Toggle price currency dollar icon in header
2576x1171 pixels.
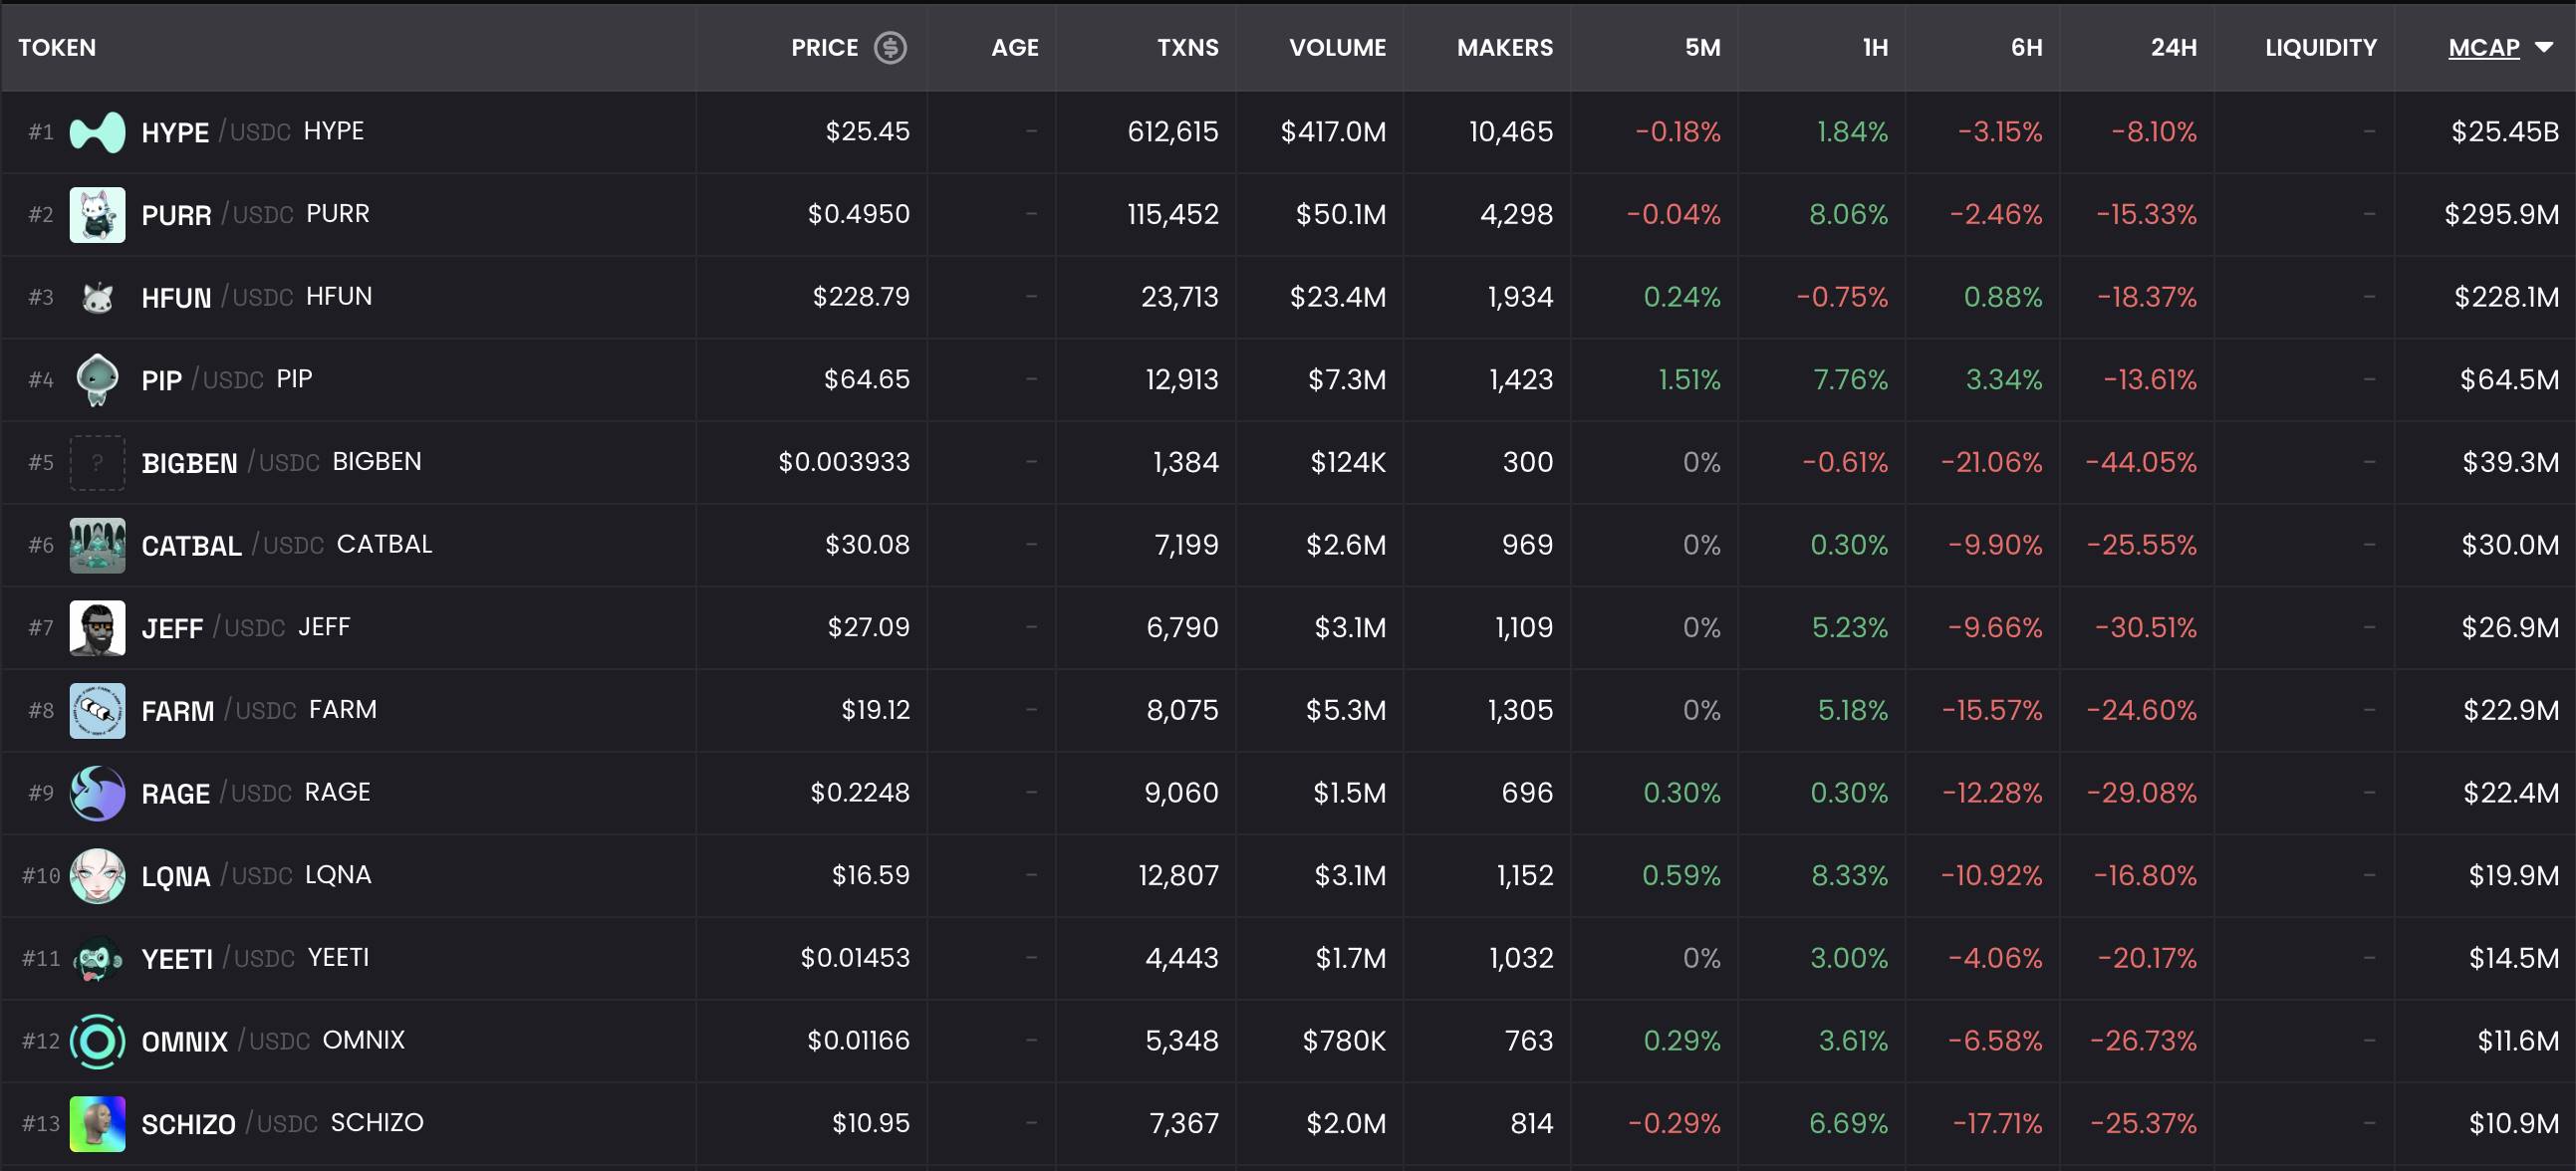(890, 48)
